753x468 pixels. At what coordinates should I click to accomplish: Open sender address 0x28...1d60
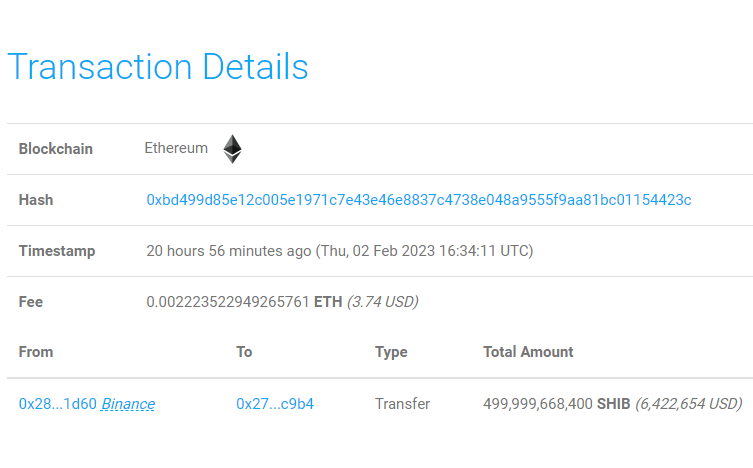pos(58,404)
